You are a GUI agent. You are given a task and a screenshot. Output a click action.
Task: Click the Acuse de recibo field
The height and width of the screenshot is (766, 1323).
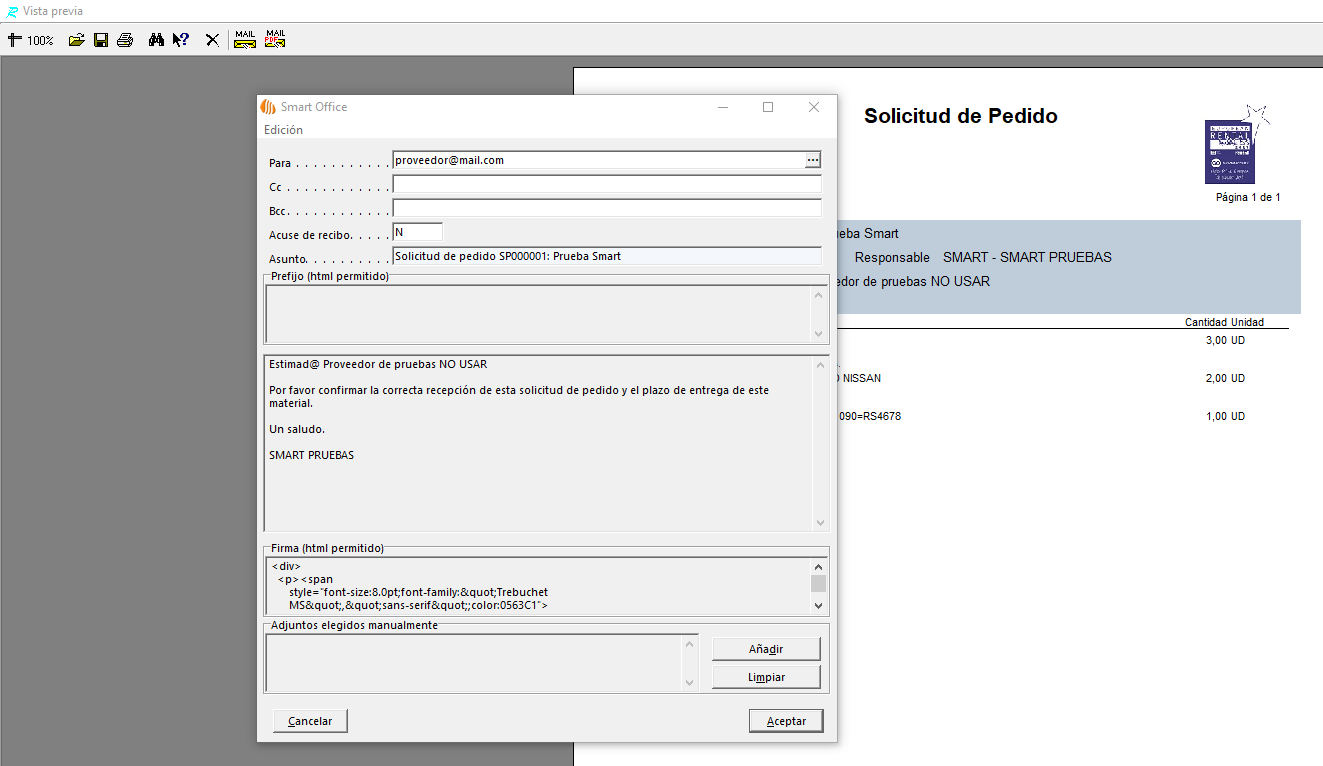click(417, 232)
